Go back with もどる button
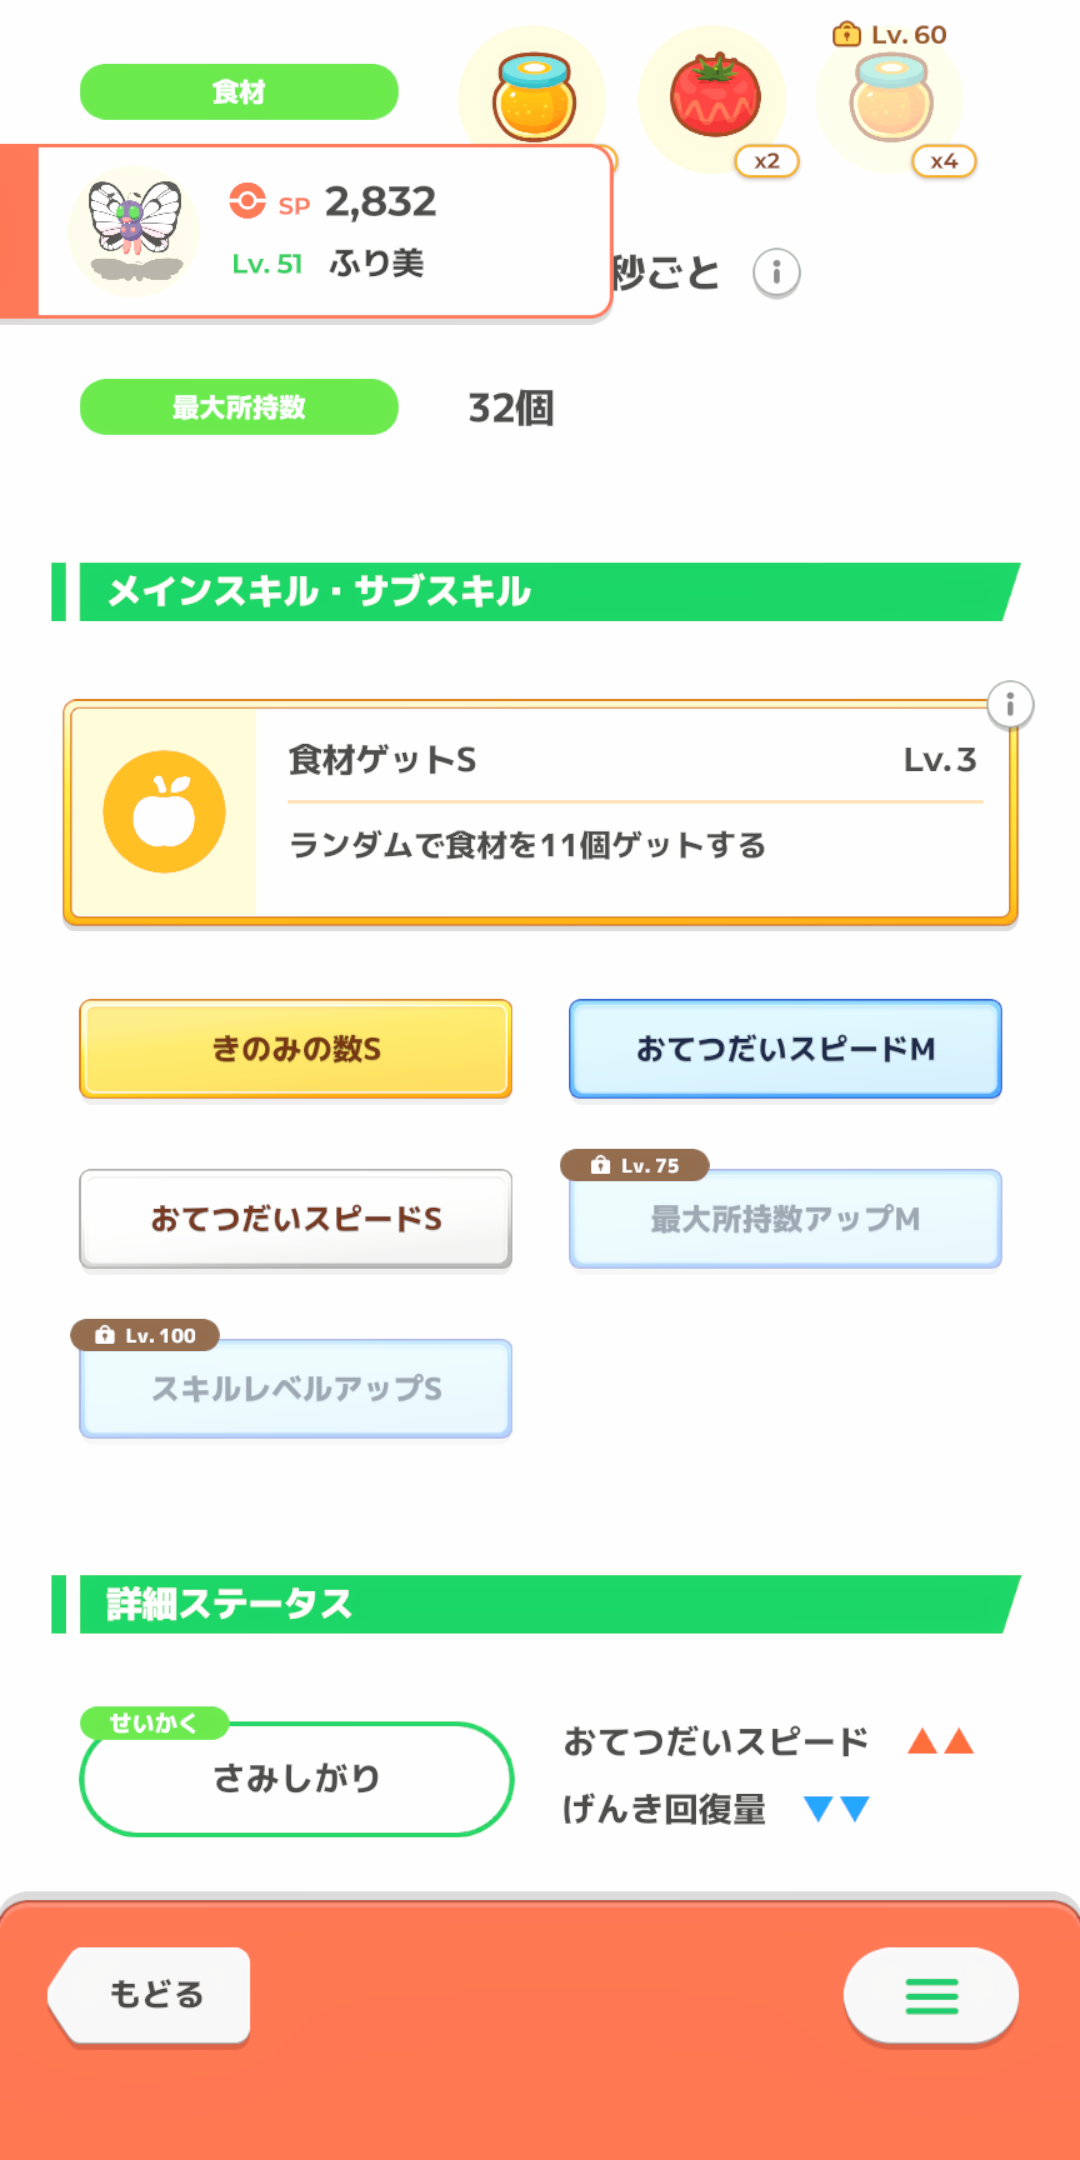The height and width of the screenshot is (2160, 1080). pyautogui.click(x=152, y=1994)
